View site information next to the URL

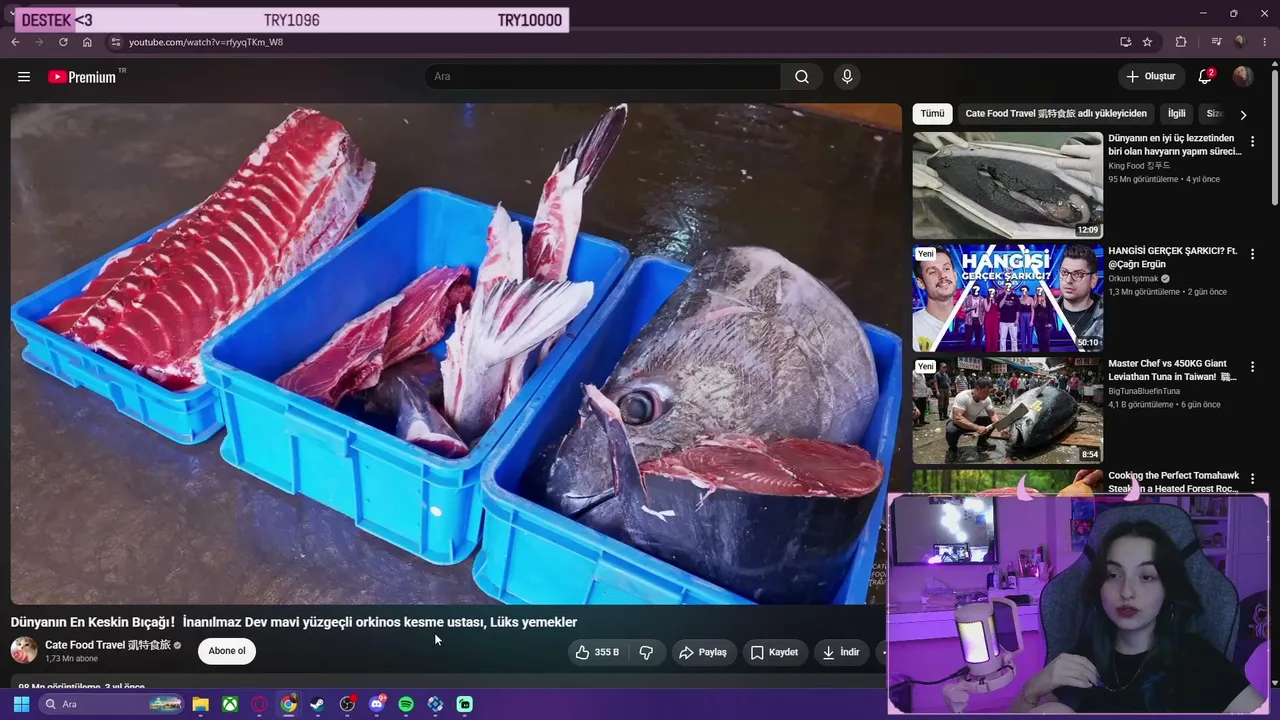point(115,42)
